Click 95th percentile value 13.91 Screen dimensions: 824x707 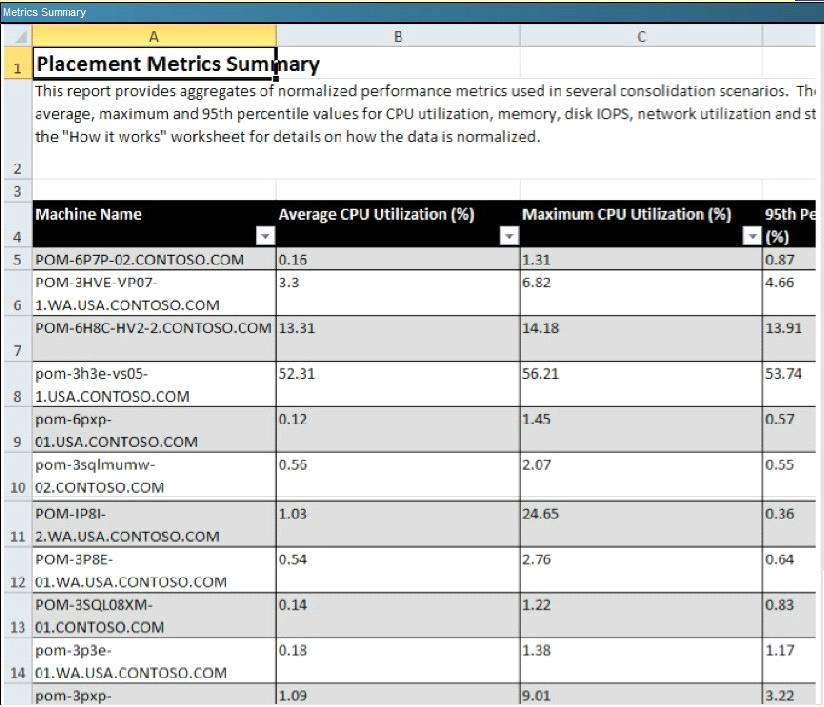pos(784,328)
